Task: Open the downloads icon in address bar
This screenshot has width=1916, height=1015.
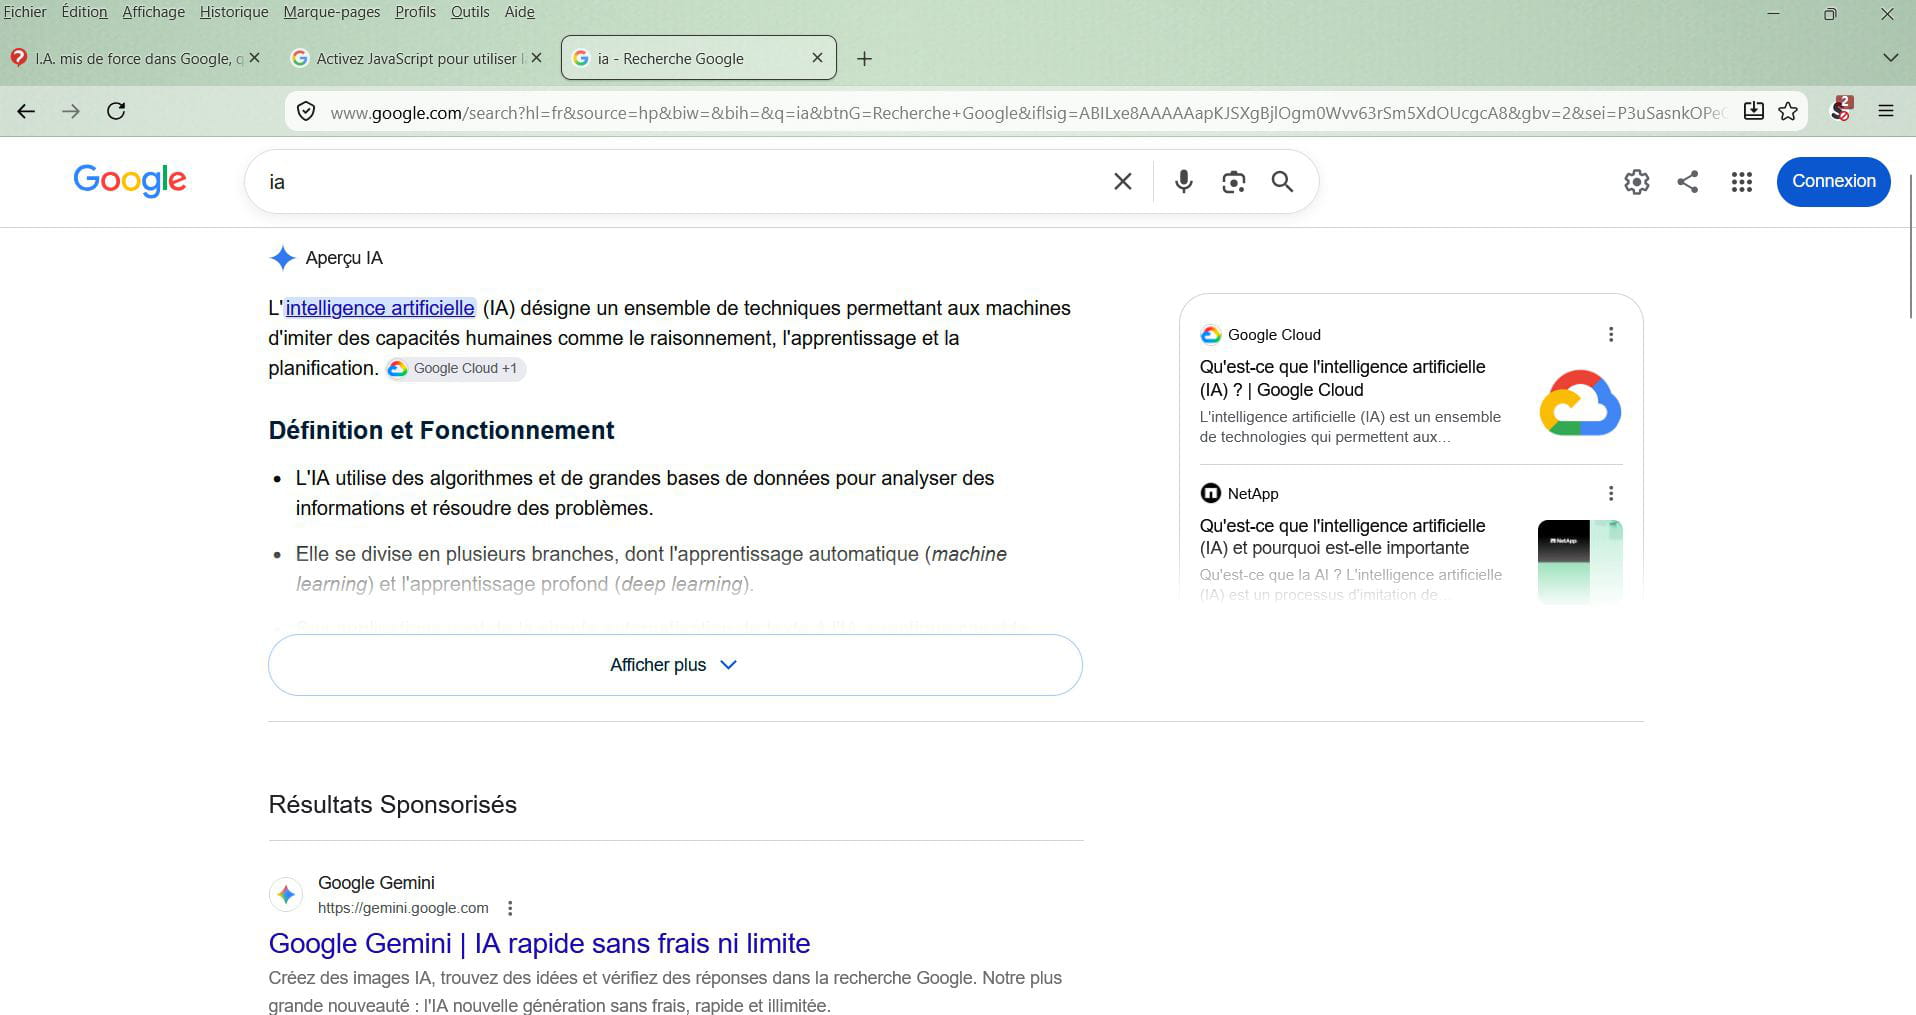Action: 1754,111
